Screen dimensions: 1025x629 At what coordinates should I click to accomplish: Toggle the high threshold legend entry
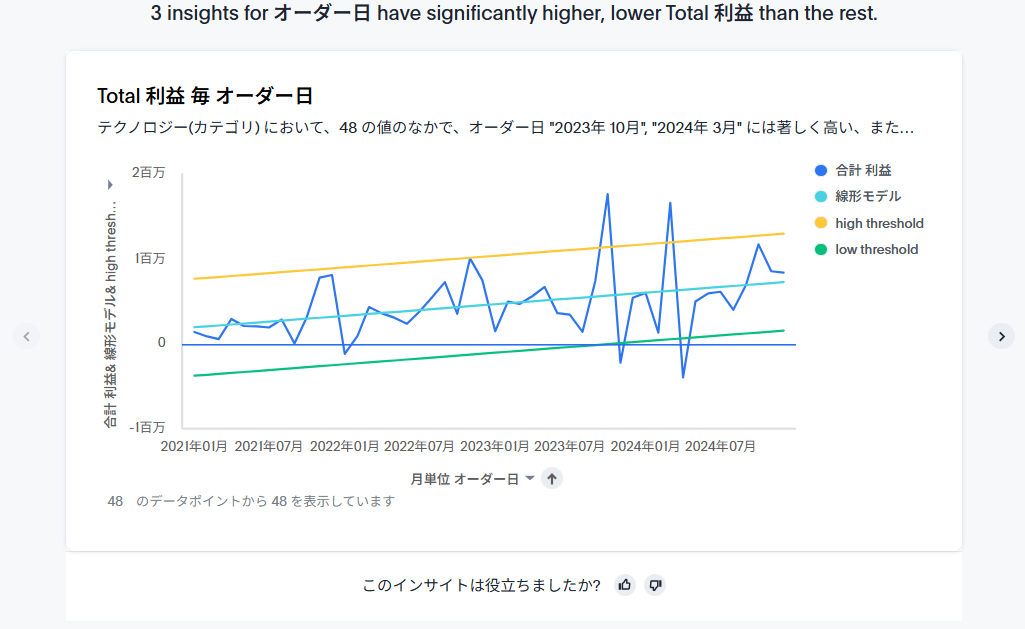click(879, 223)
